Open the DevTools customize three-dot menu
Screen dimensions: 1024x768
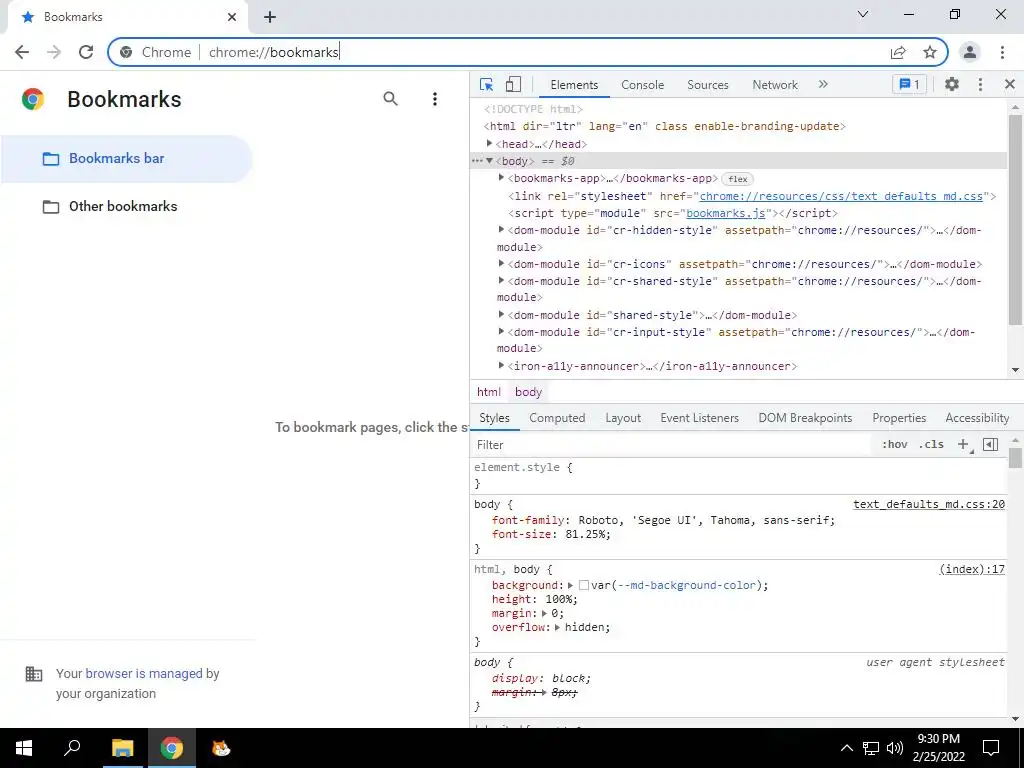(x=980, y=84)
